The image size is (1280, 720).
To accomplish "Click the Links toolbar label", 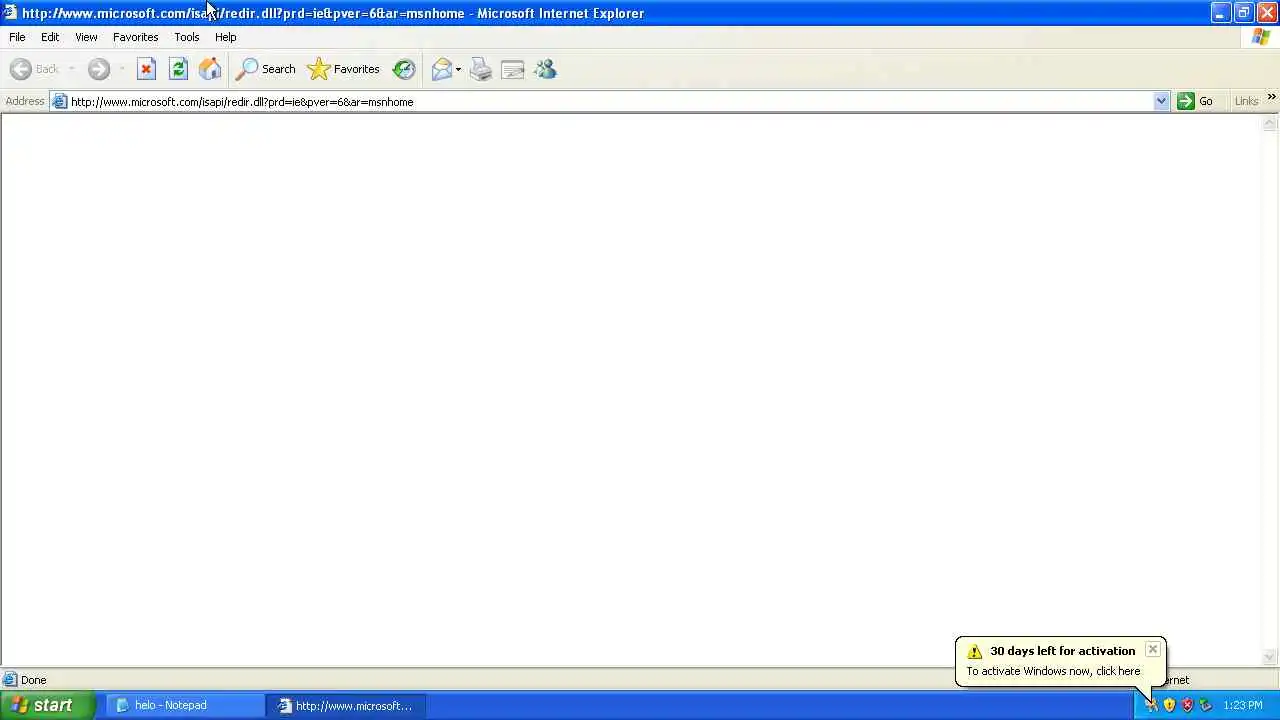I will [x=1246, y=101].
